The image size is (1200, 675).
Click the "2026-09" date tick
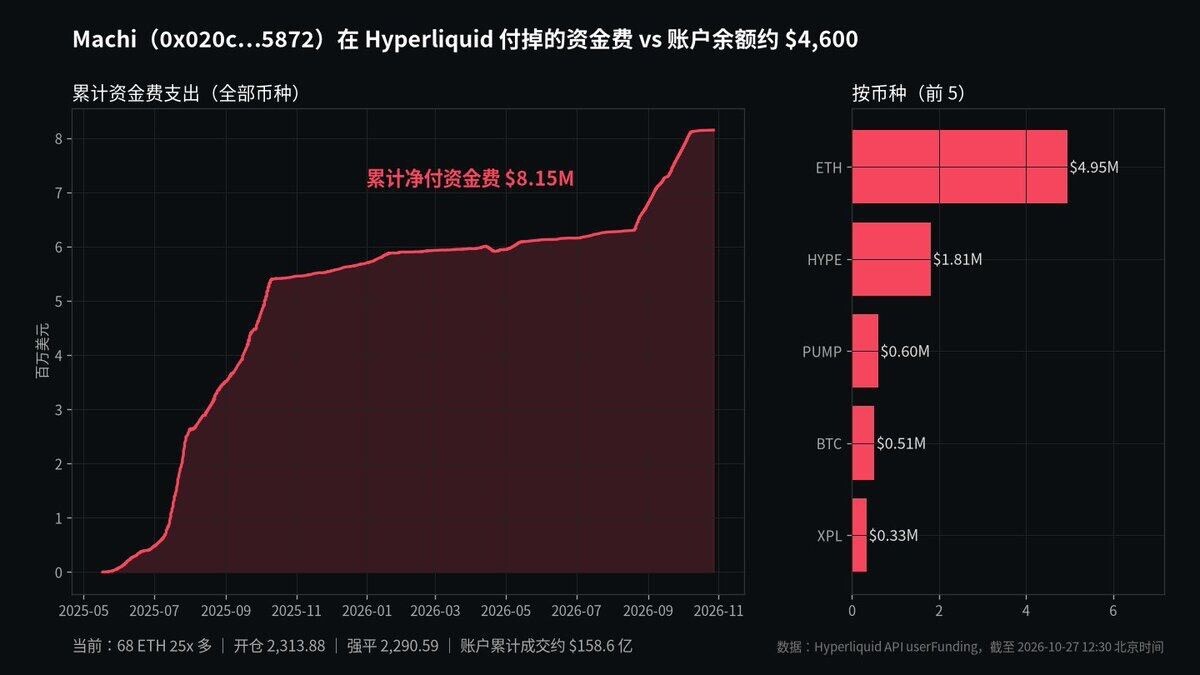coord(649,609)
